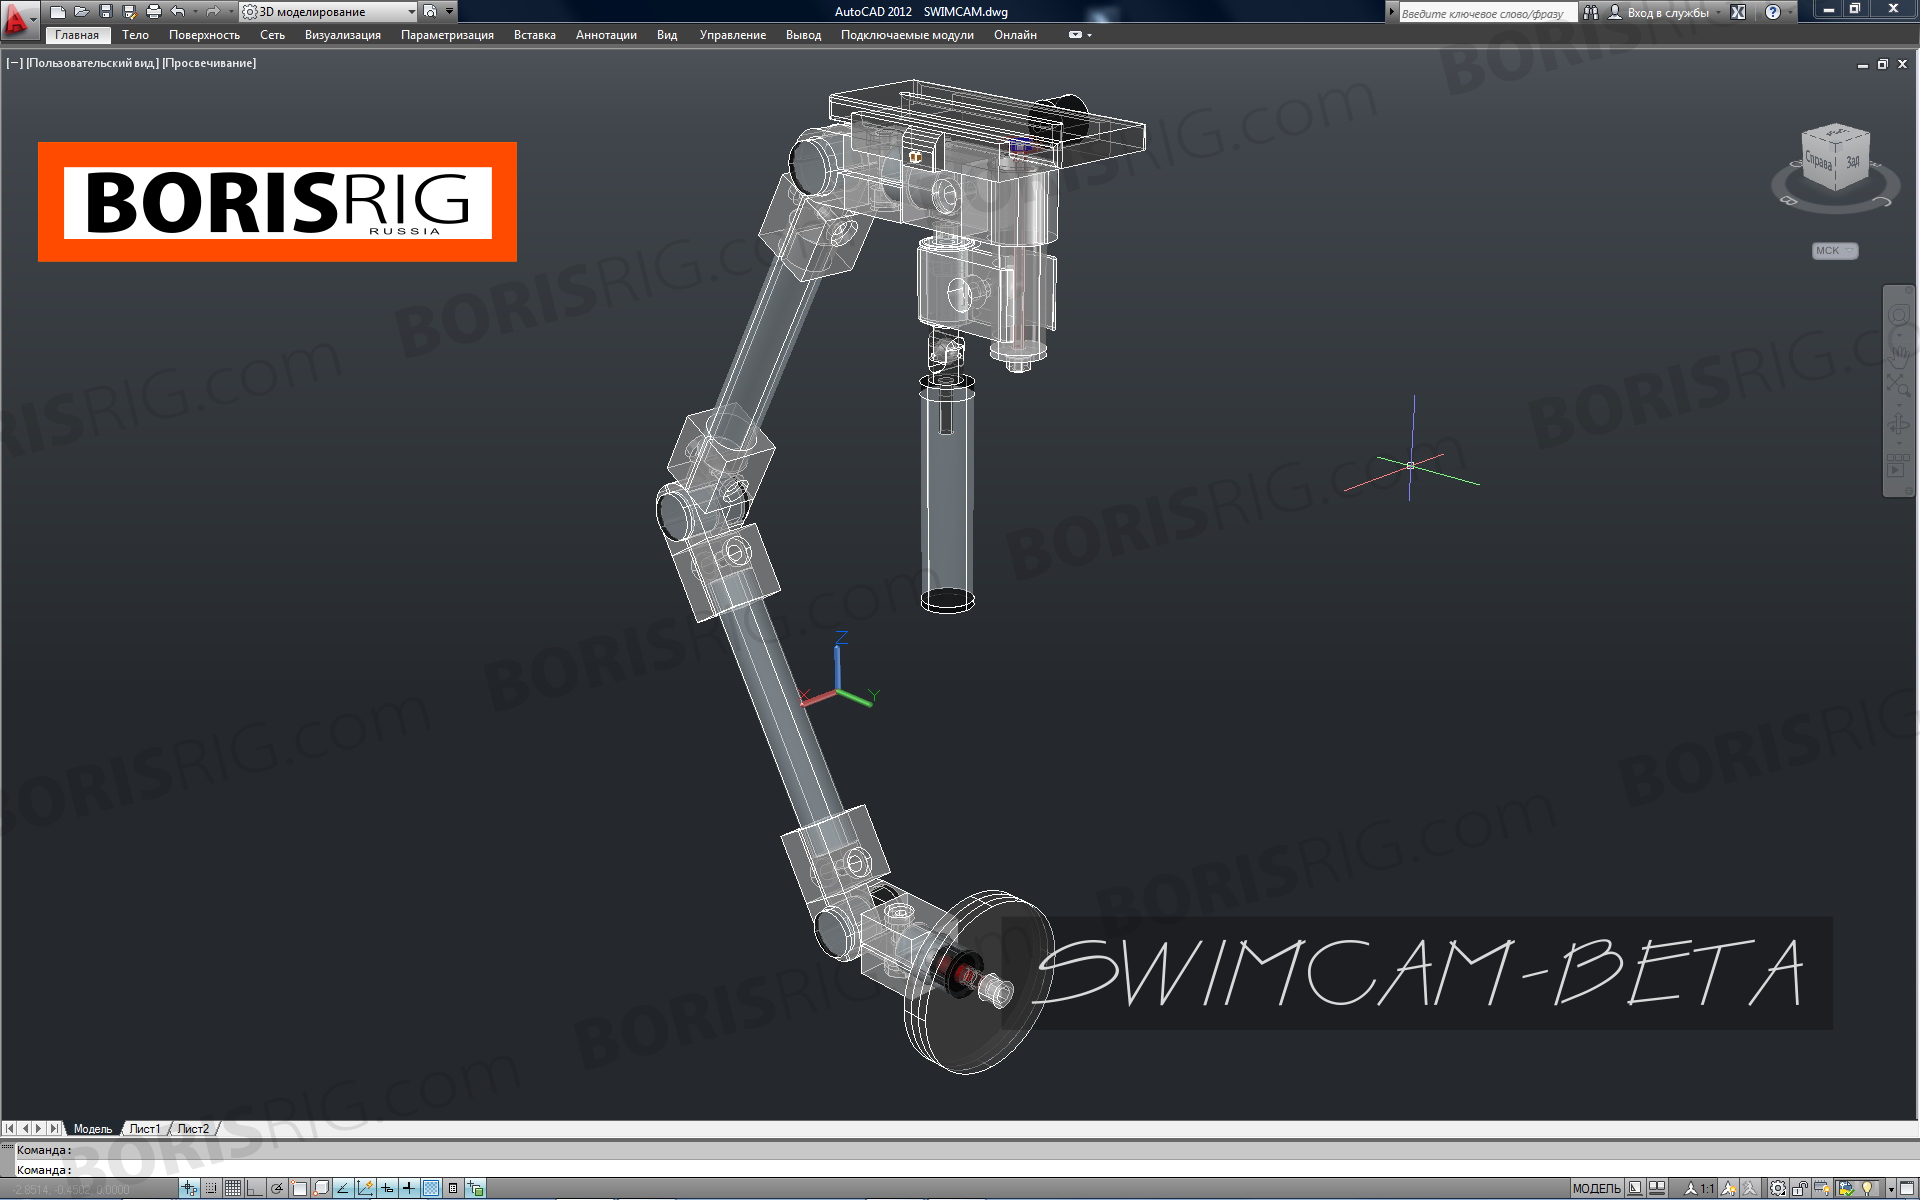Image resolution: width=1920 pixels, height=1200 pixels.
Task: Click the SteeringWheels icon in navigation bar
Action: tap(1898, 316)
